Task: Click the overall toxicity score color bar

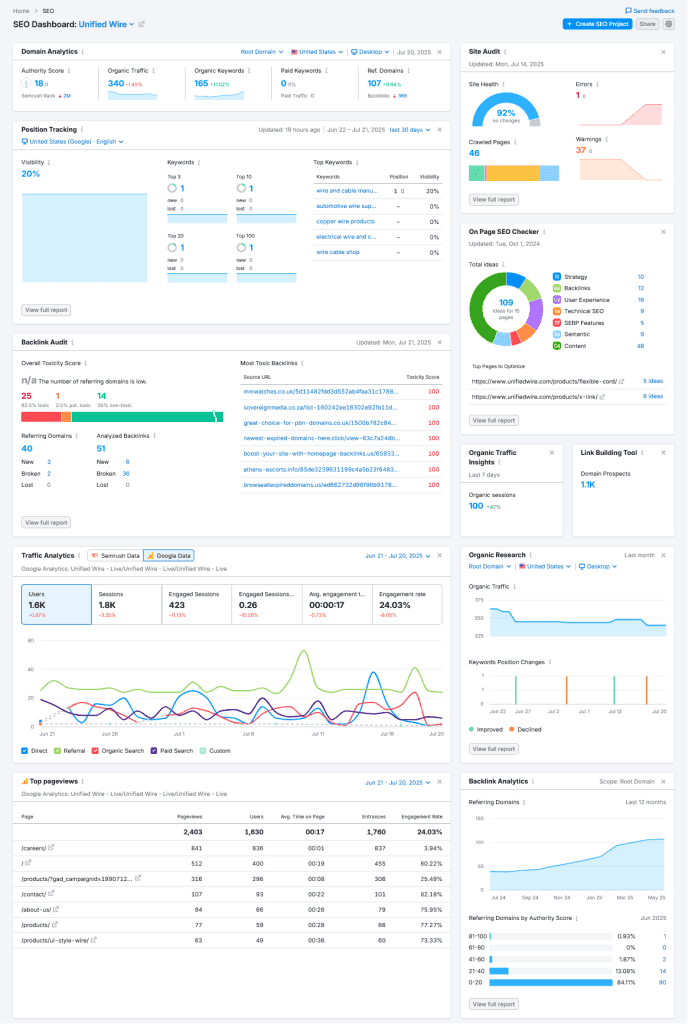Action: tap(122, 416)
